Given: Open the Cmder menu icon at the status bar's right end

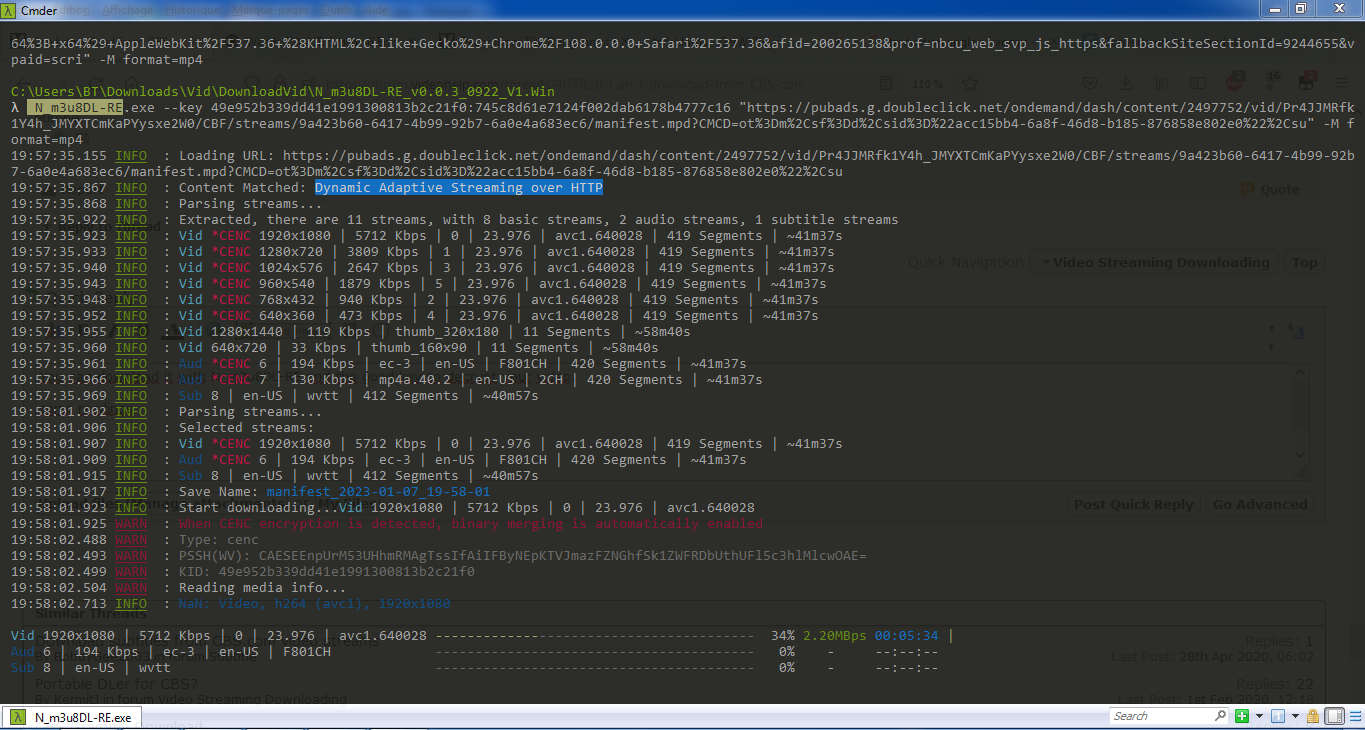Looking at the screenshot, I should click(x=1353, y=716).
